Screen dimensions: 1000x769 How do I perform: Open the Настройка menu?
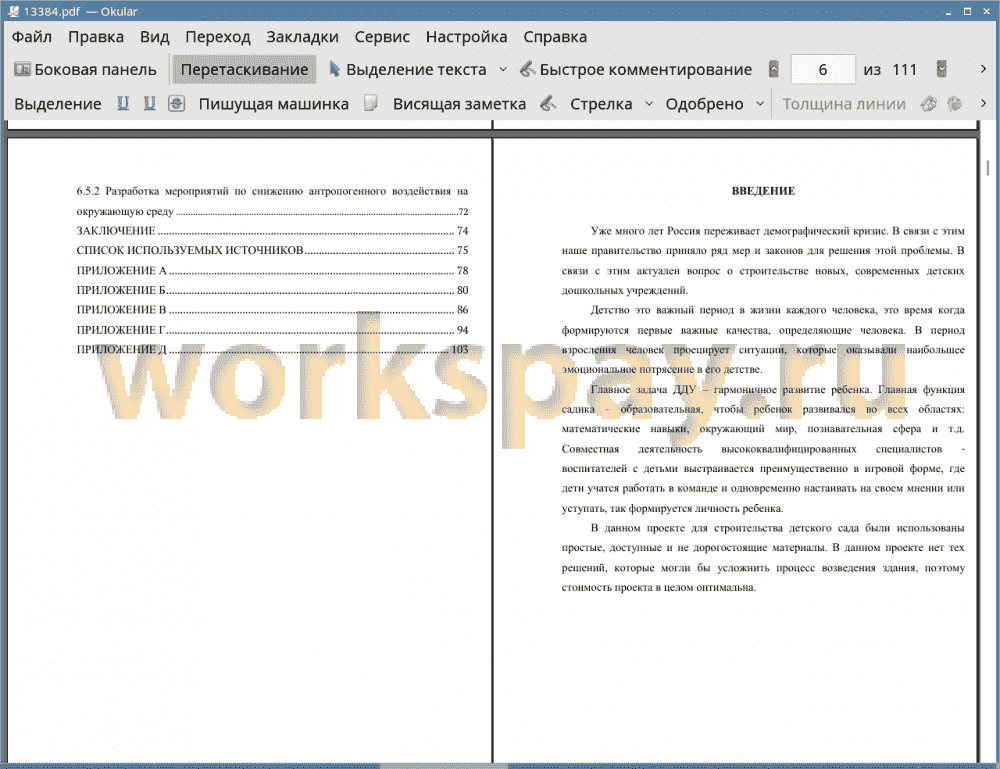click(x=466, y=37)
